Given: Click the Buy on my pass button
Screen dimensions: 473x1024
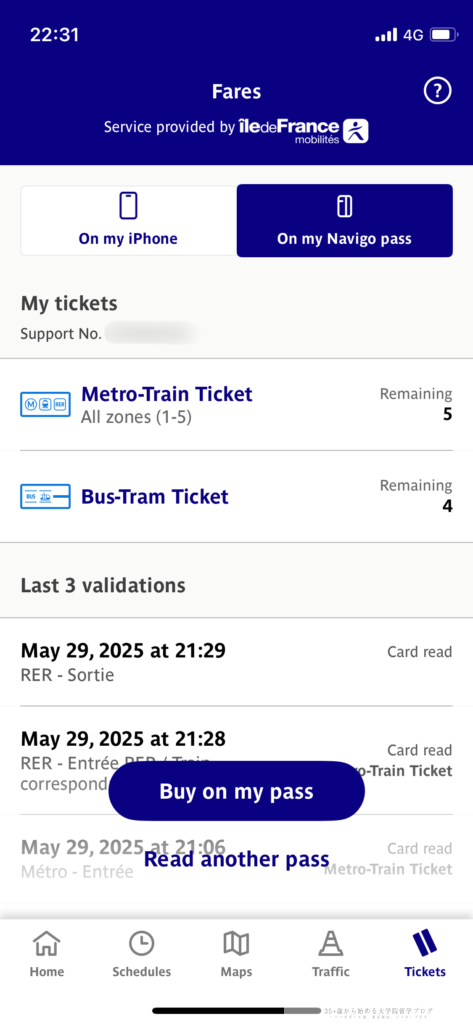Looking at the screenshot, I should click(236, 792).
